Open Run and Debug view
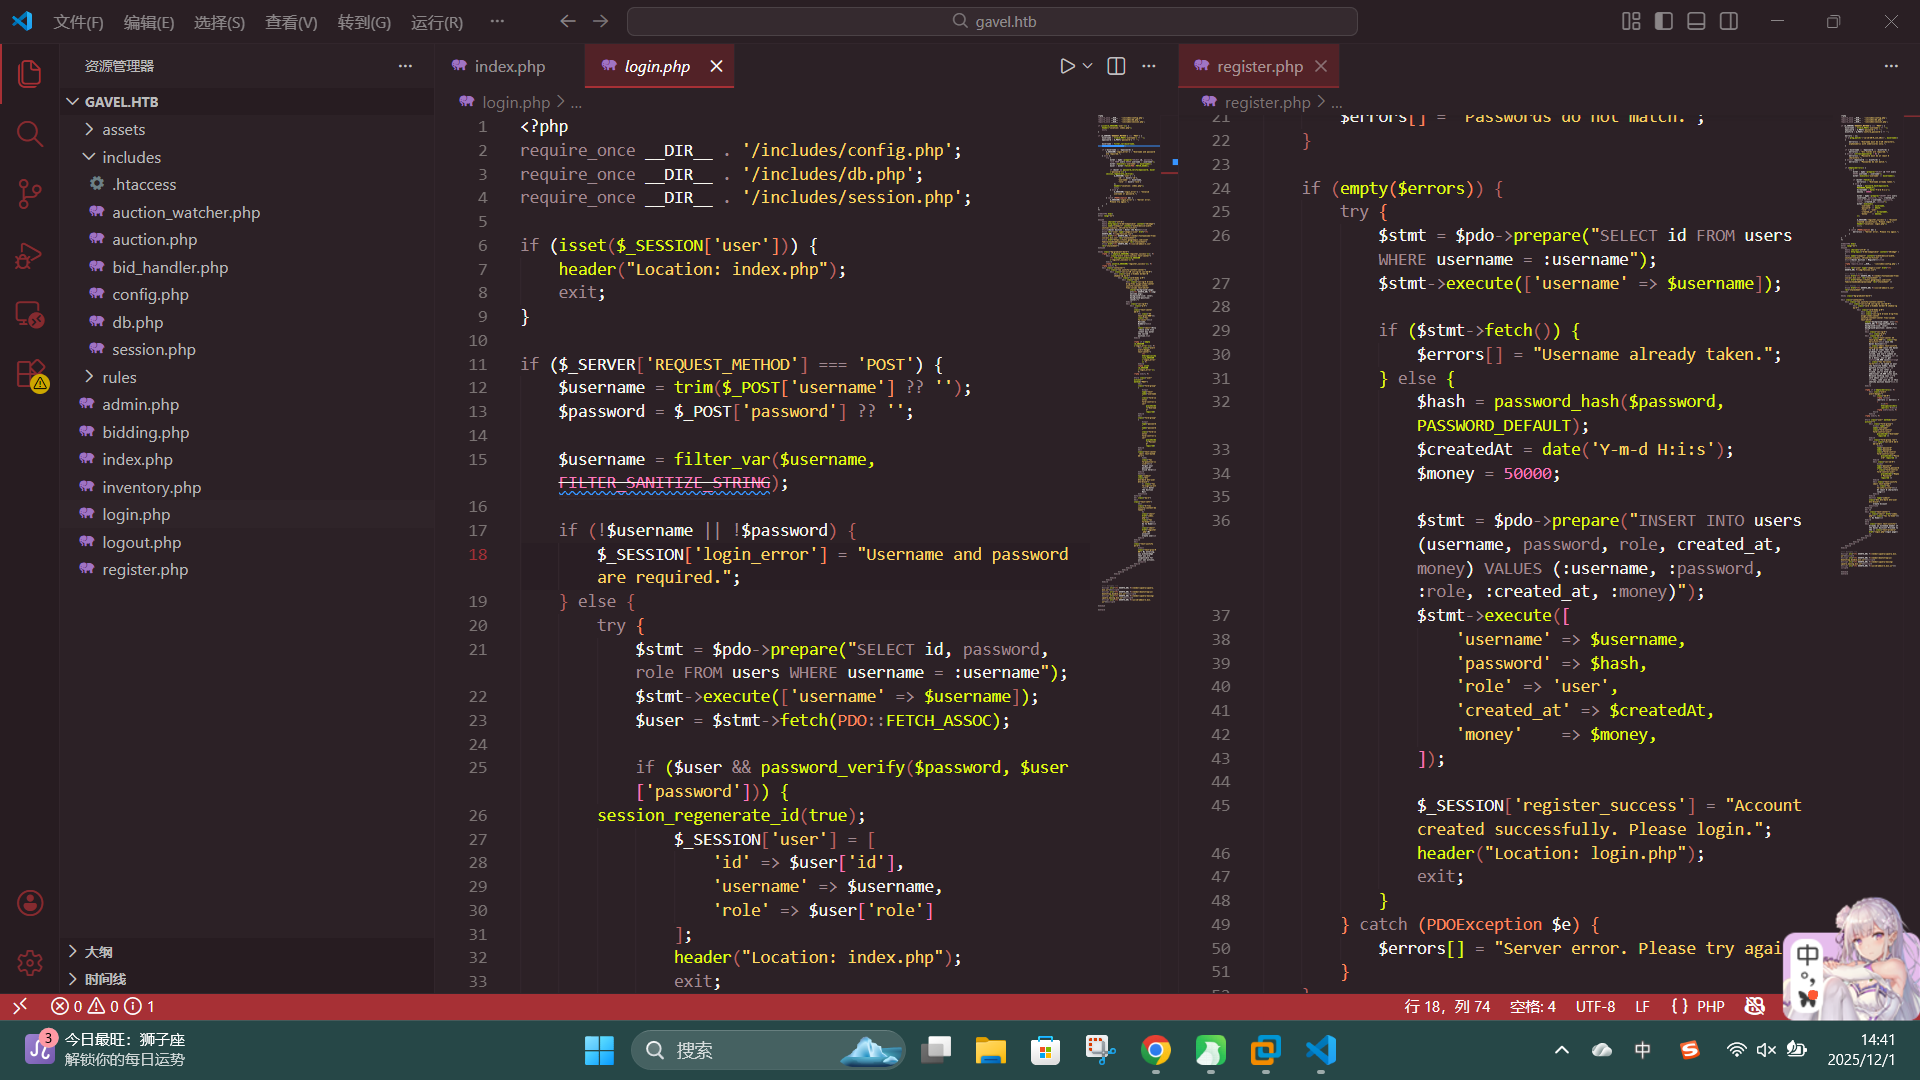1920x1080 pixels. [30, 256]
